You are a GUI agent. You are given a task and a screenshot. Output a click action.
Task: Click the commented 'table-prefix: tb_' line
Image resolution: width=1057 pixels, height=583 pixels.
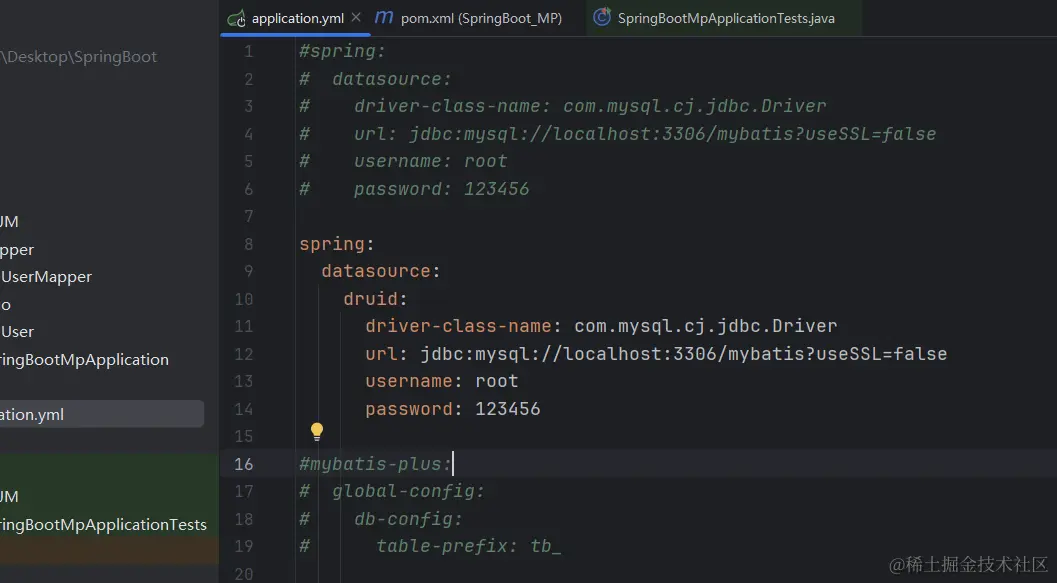469,546
